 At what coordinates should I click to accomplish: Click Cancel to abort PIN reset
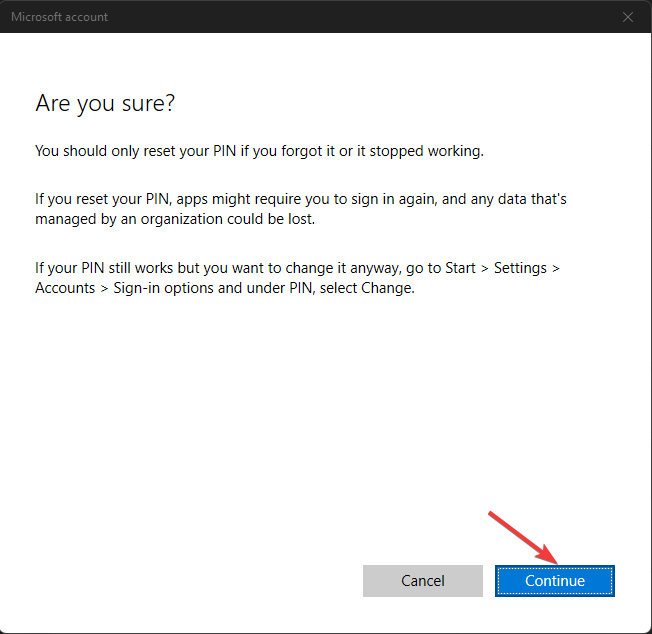pyautogui.click(x=423, y=581)
